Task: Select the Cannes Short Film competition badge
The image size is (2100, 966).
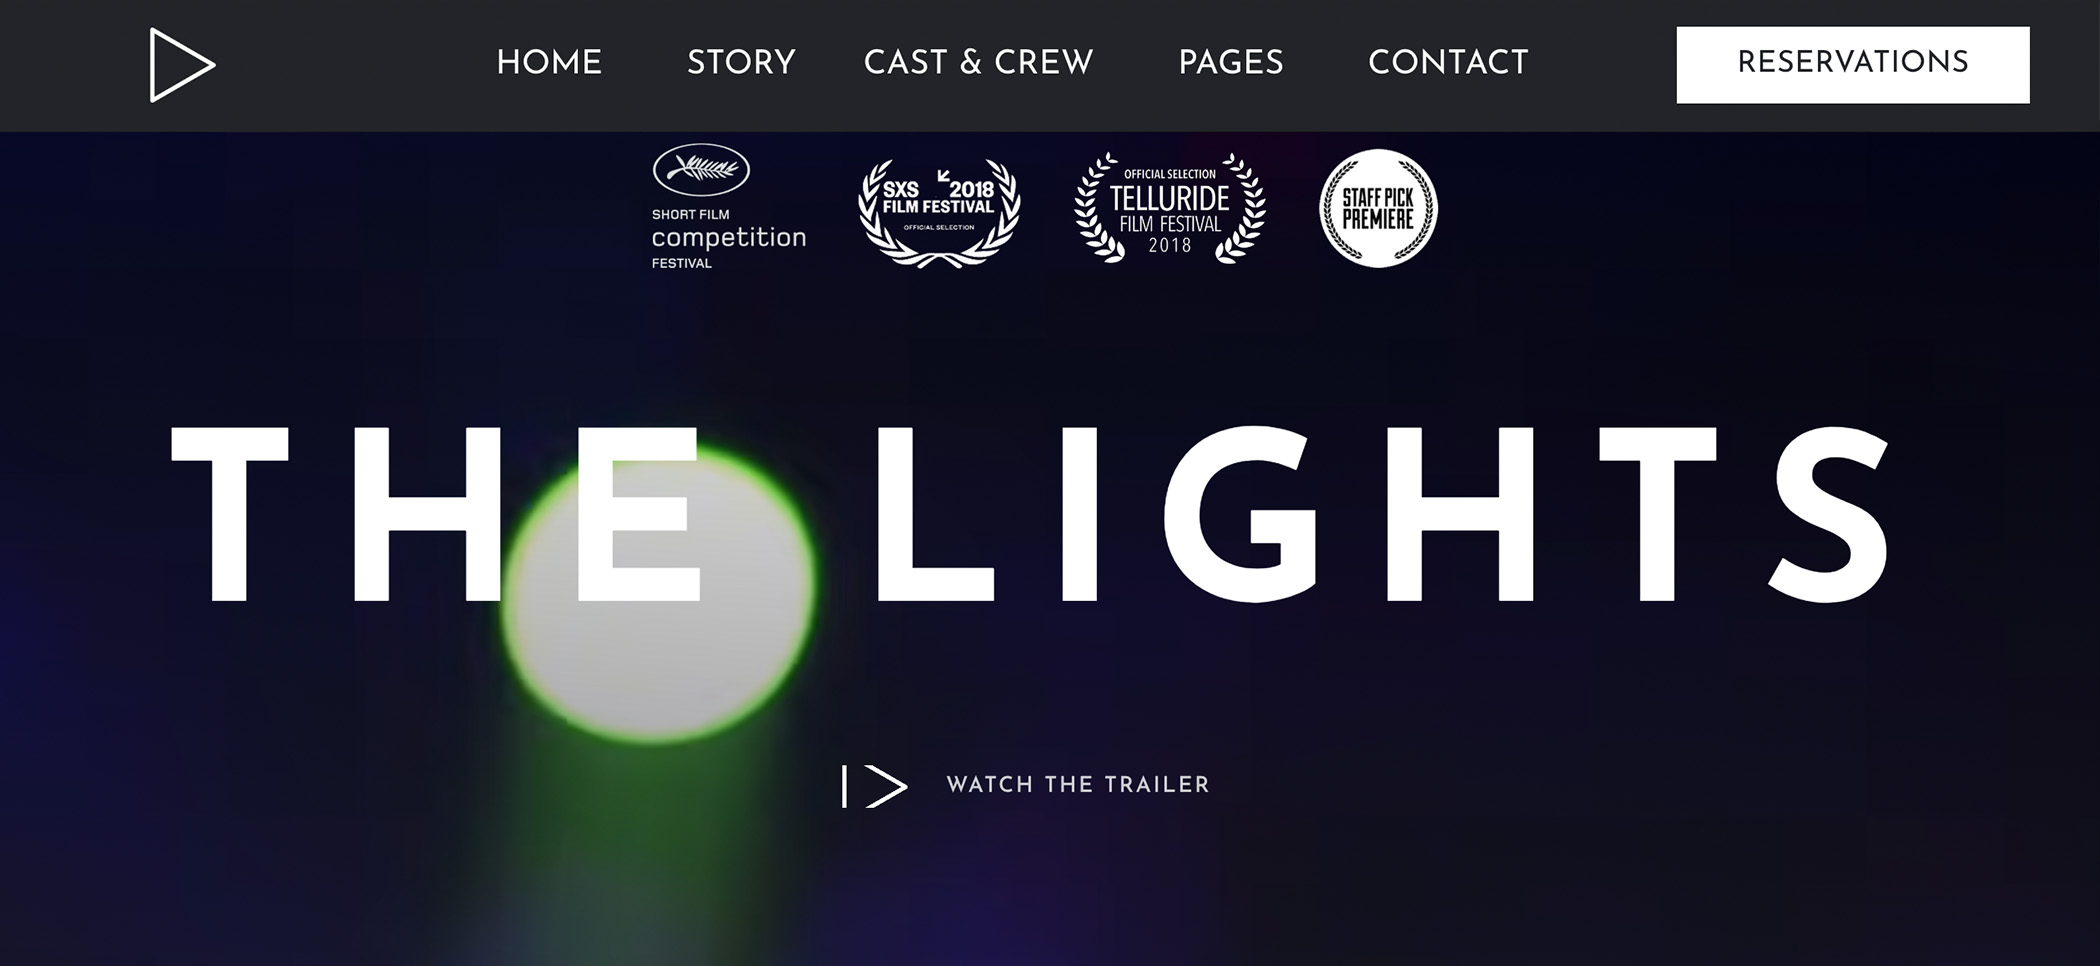Action: point(728,207)
